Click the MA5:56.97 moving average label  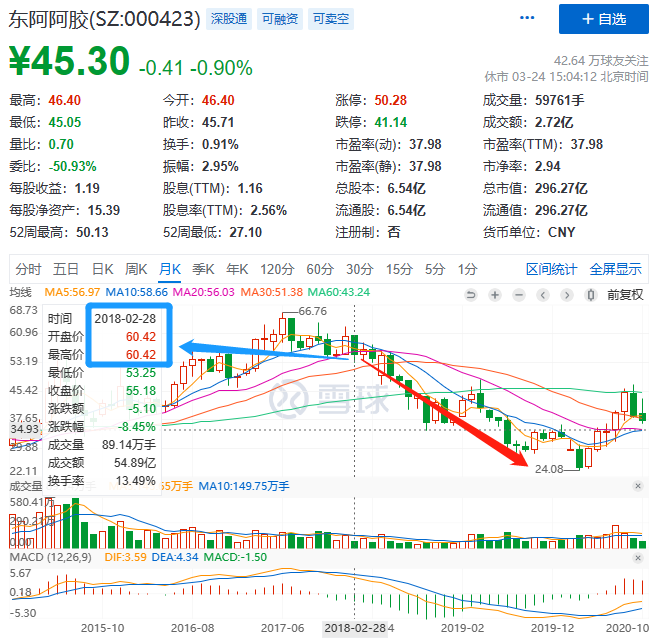pyautogui.click(x=72, y=292)
